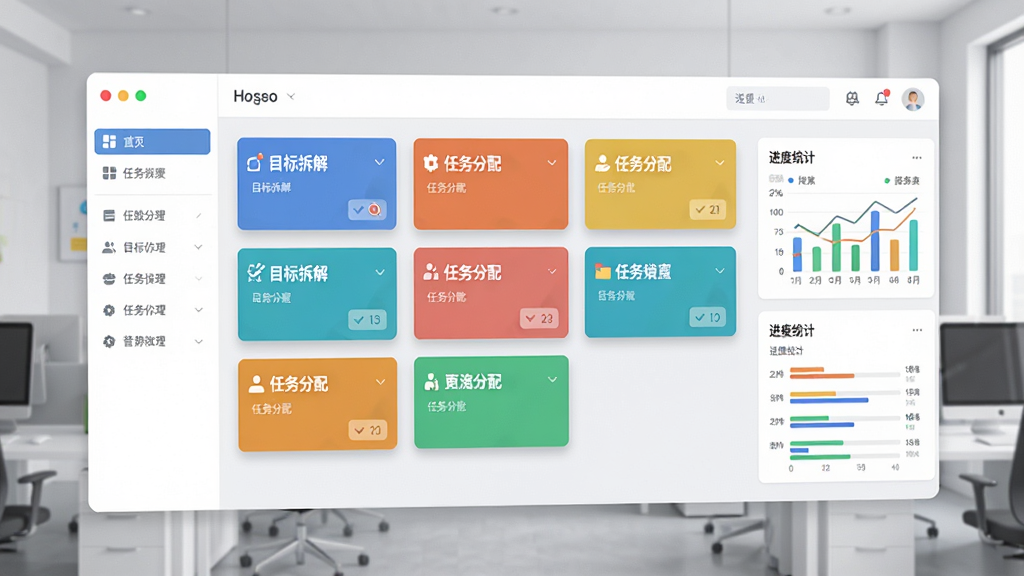Expand the chevron on the top orange gear card

552,163
